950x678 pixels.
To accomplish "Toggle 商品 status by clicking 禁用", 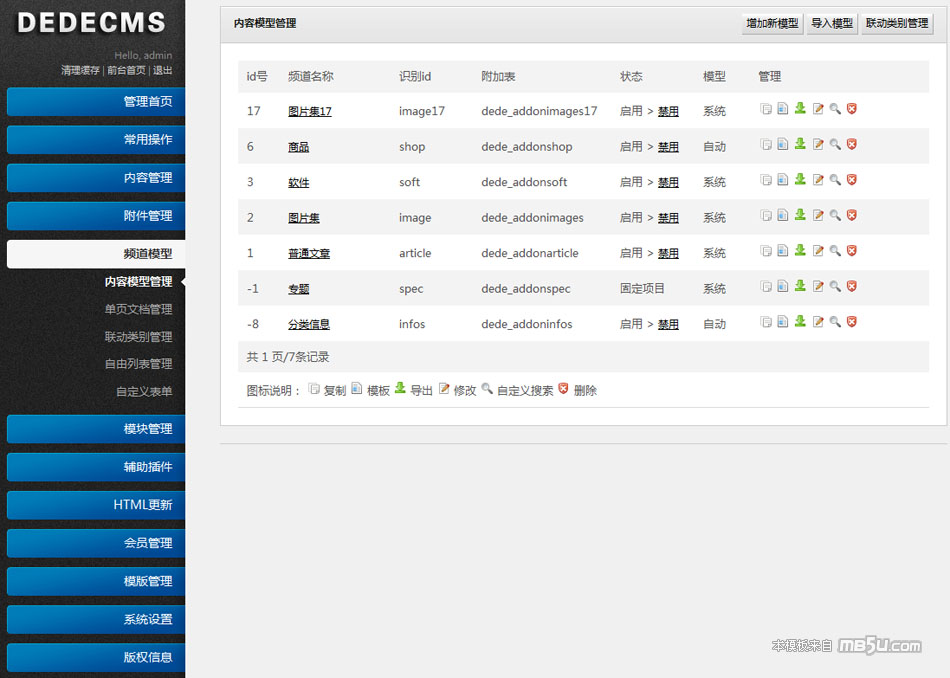I will tap(668, 147).
